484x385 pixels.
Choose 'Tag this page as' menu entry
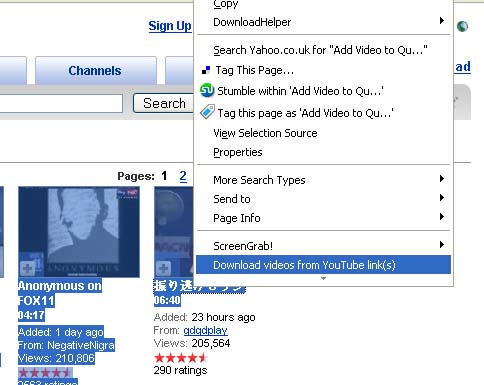[x=323, y=113]
